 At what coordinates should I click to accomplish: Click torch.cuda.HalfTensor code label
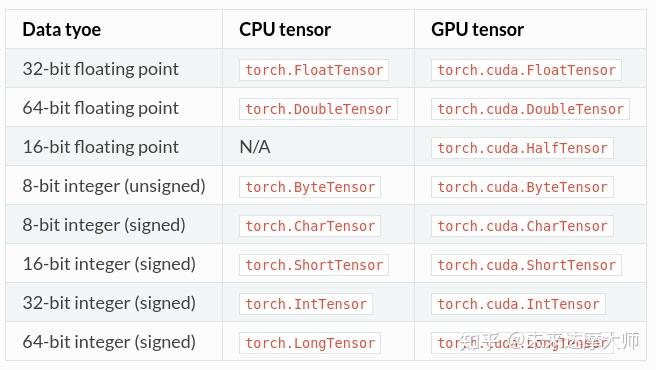coord(523,148)
